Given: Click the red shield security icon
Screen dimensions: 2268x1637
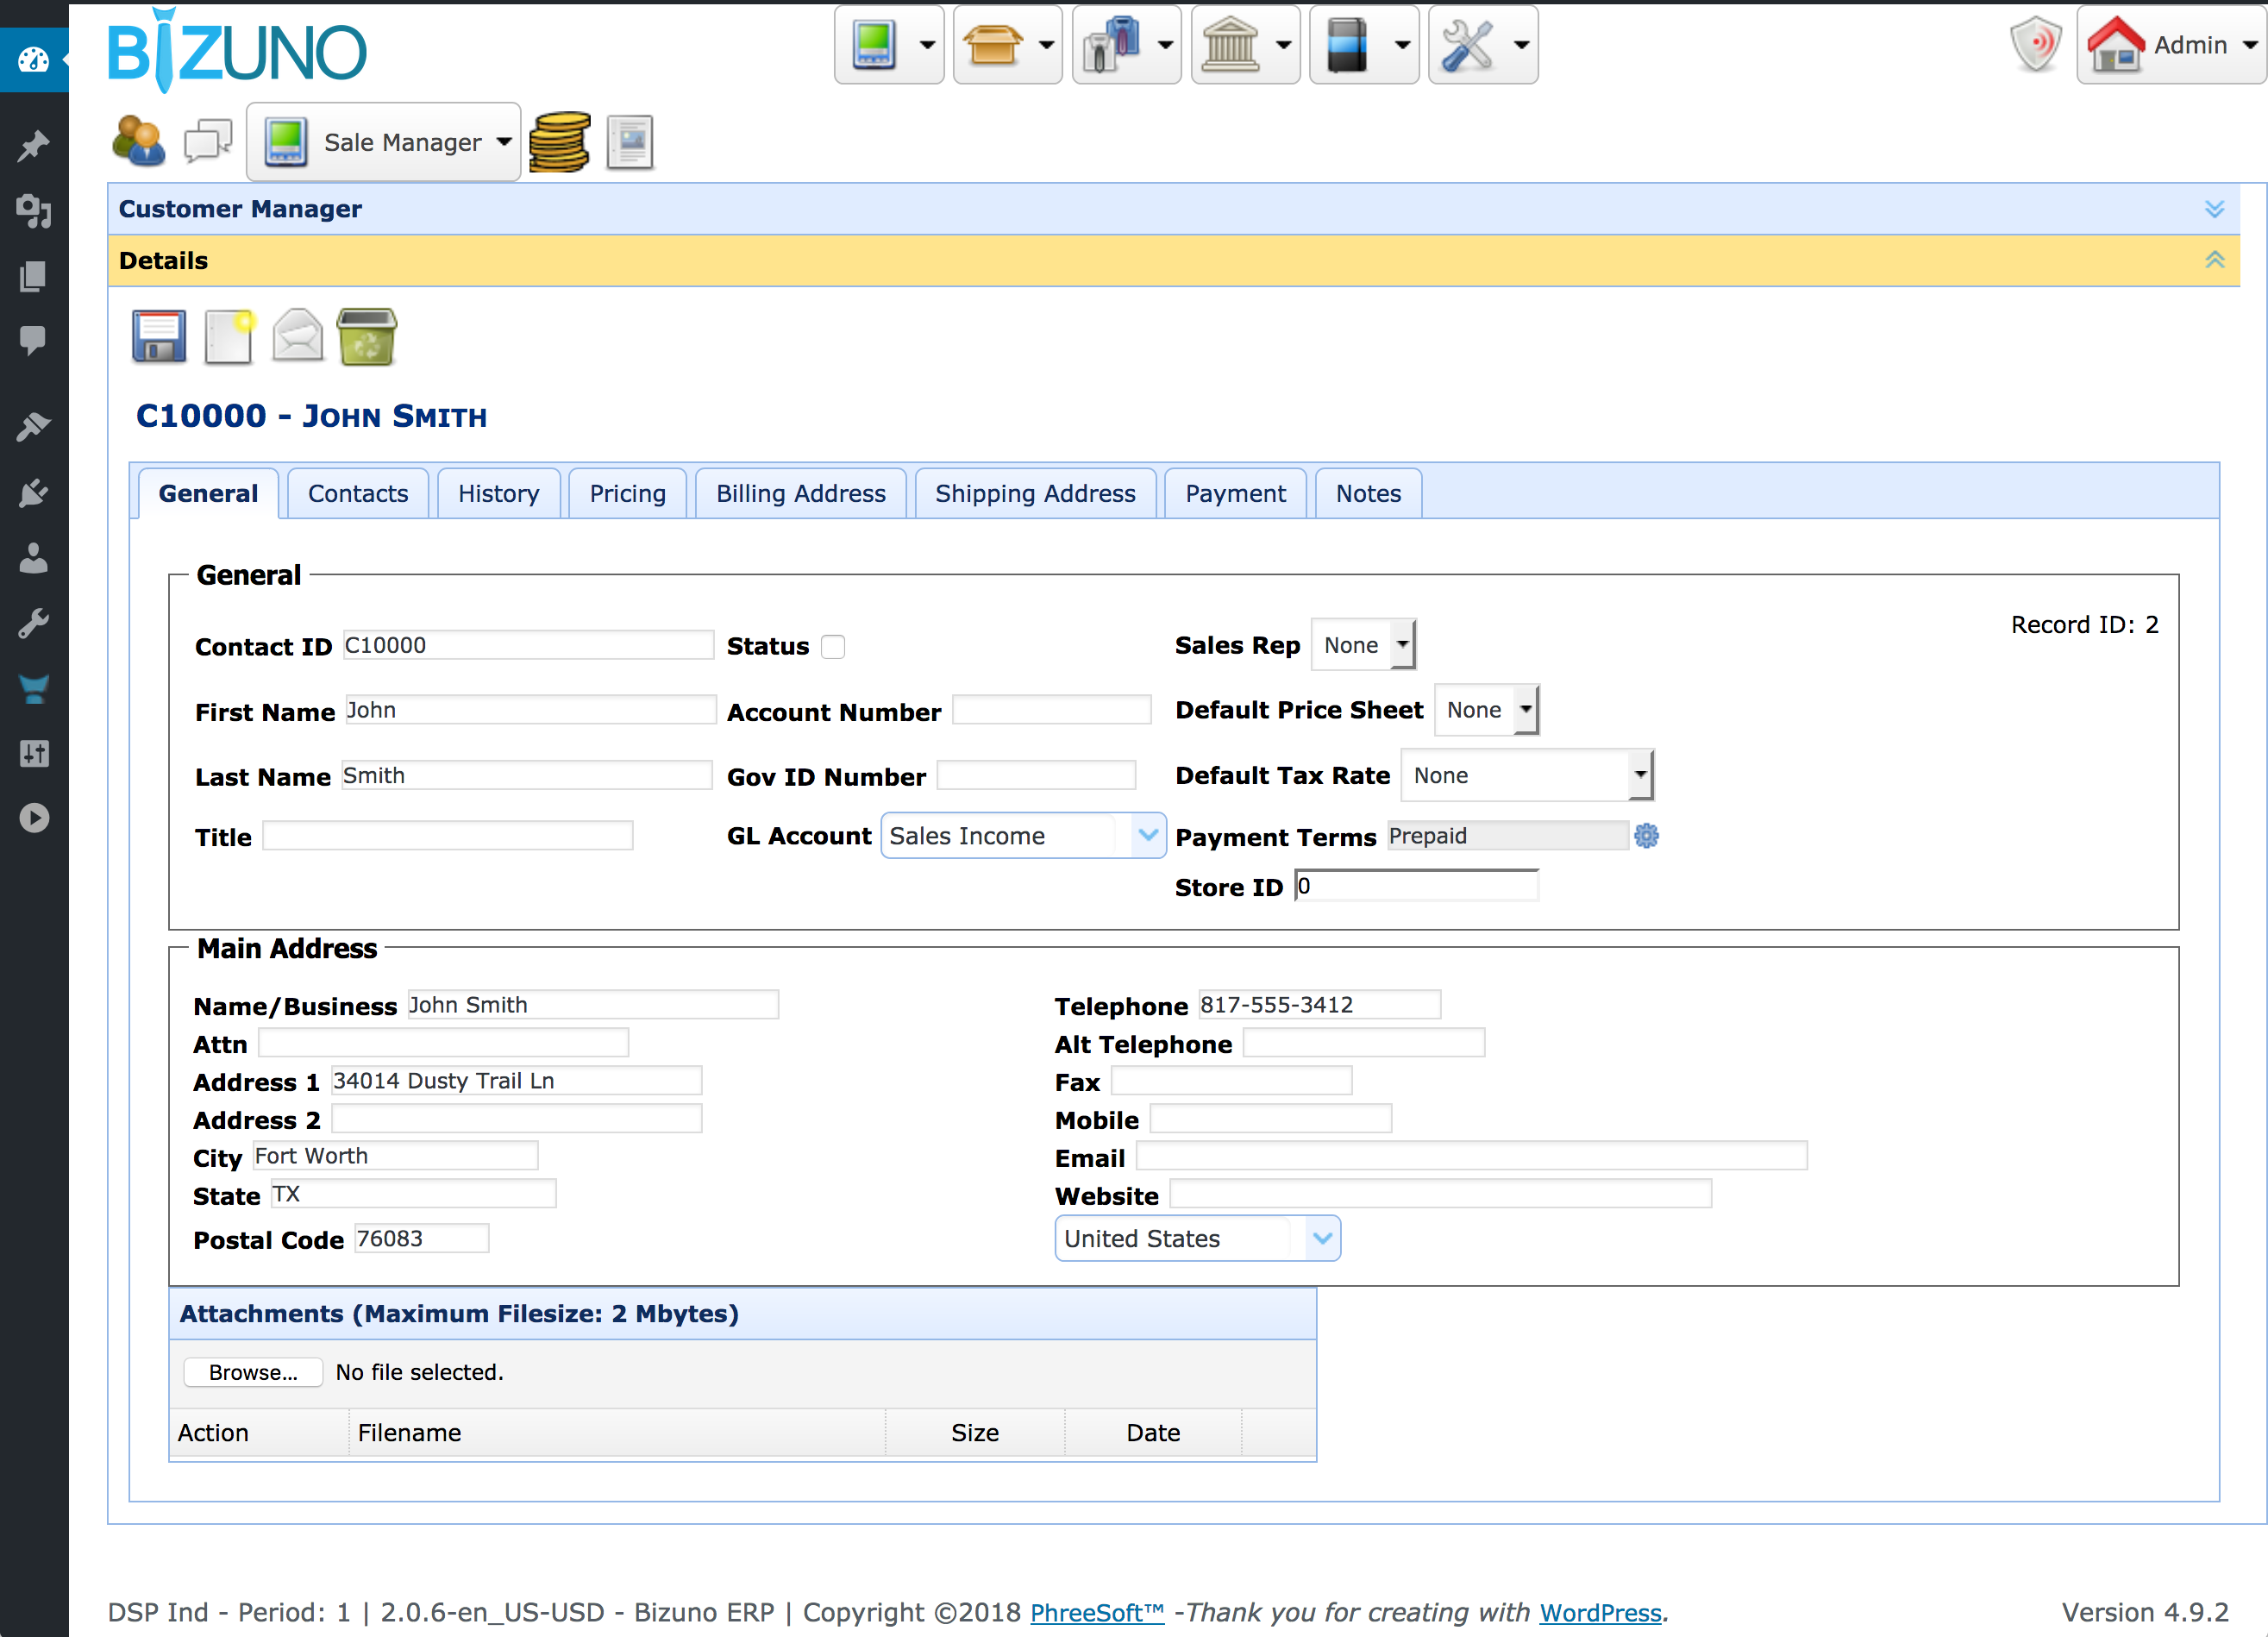Looking at the screenshot, I should click(2036, 45).
